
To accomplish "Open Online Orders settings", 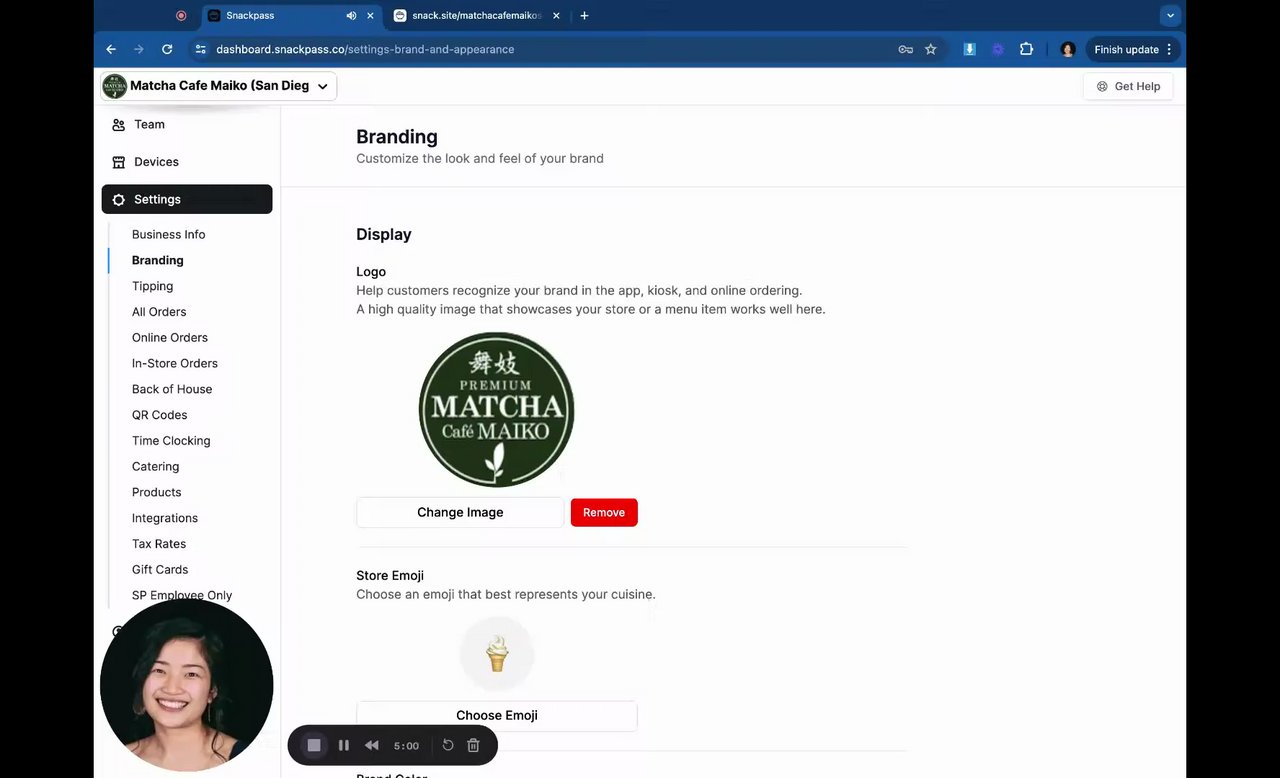I will pos(170,338).
